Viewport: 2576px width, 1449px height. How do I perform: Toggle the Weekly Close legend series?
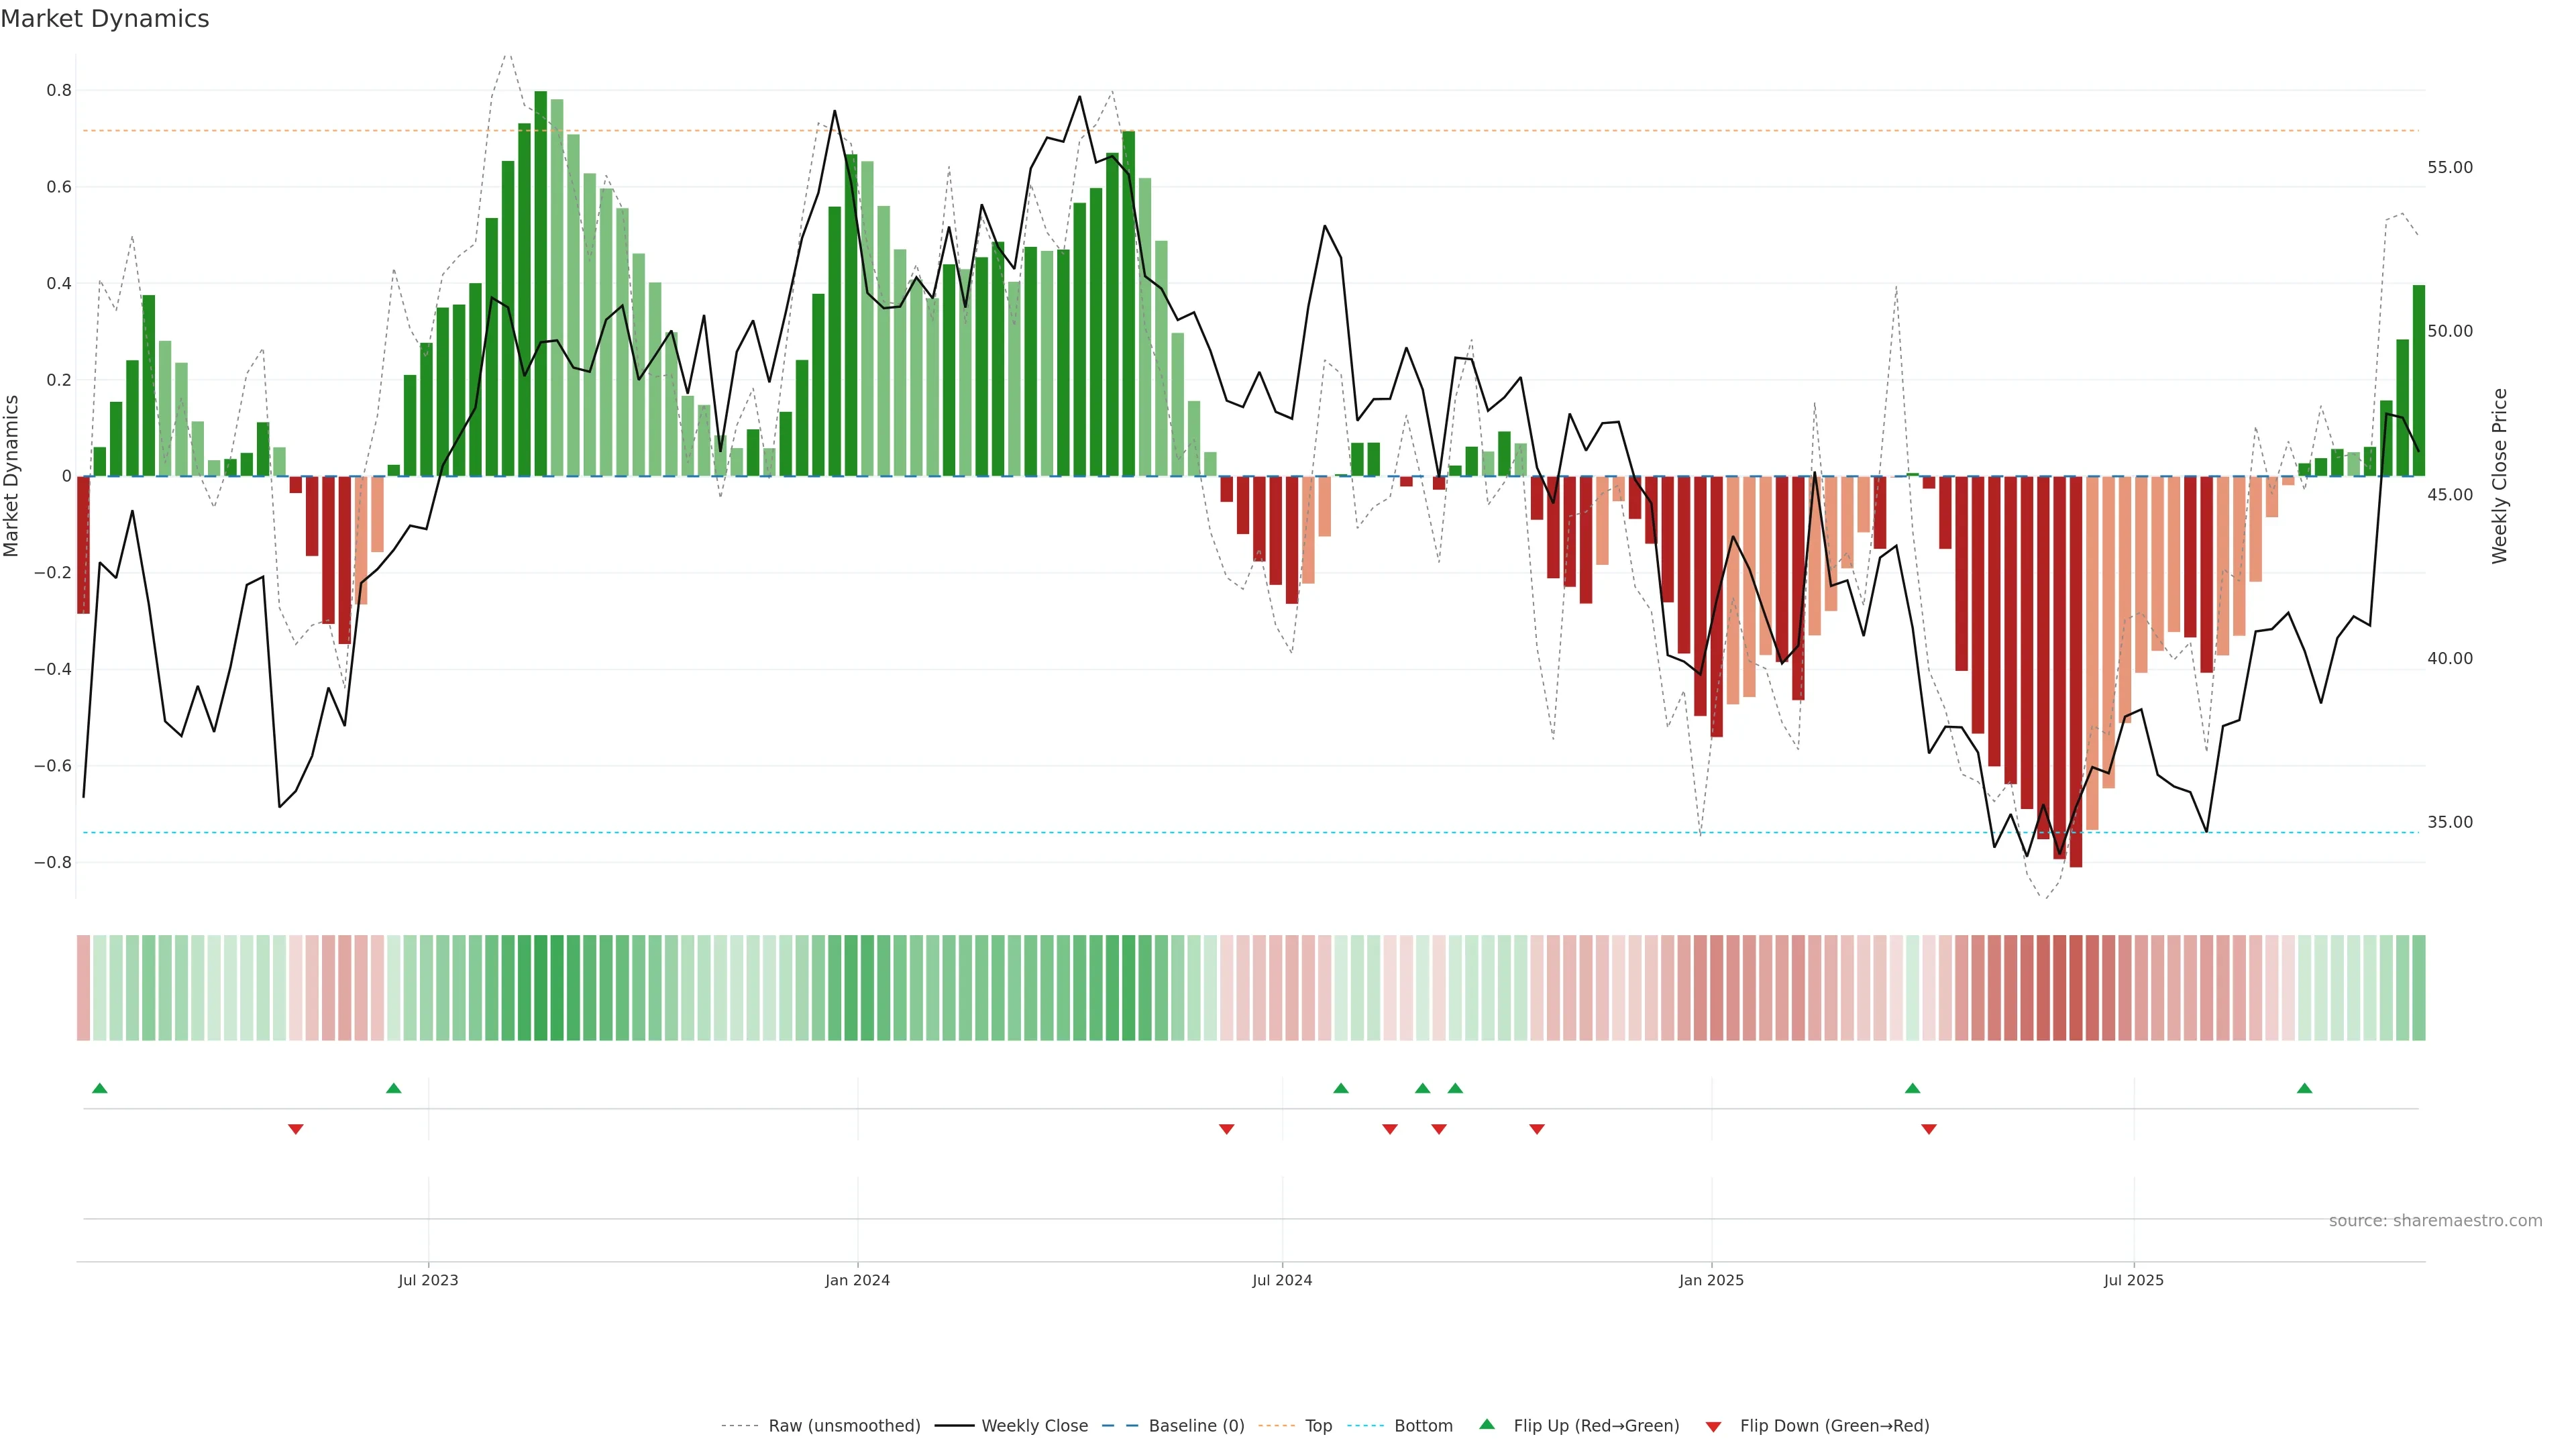(x=1034, y=1425)
